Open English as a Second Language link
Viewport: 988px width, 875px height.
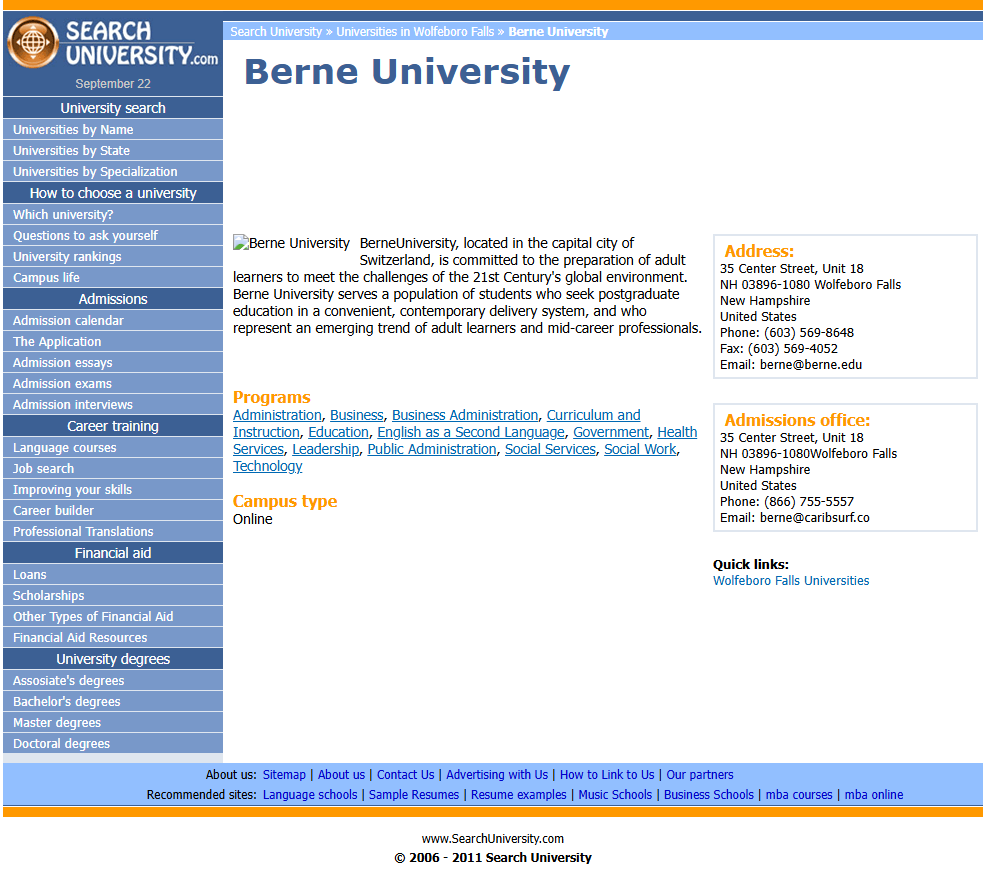(471, 433)
